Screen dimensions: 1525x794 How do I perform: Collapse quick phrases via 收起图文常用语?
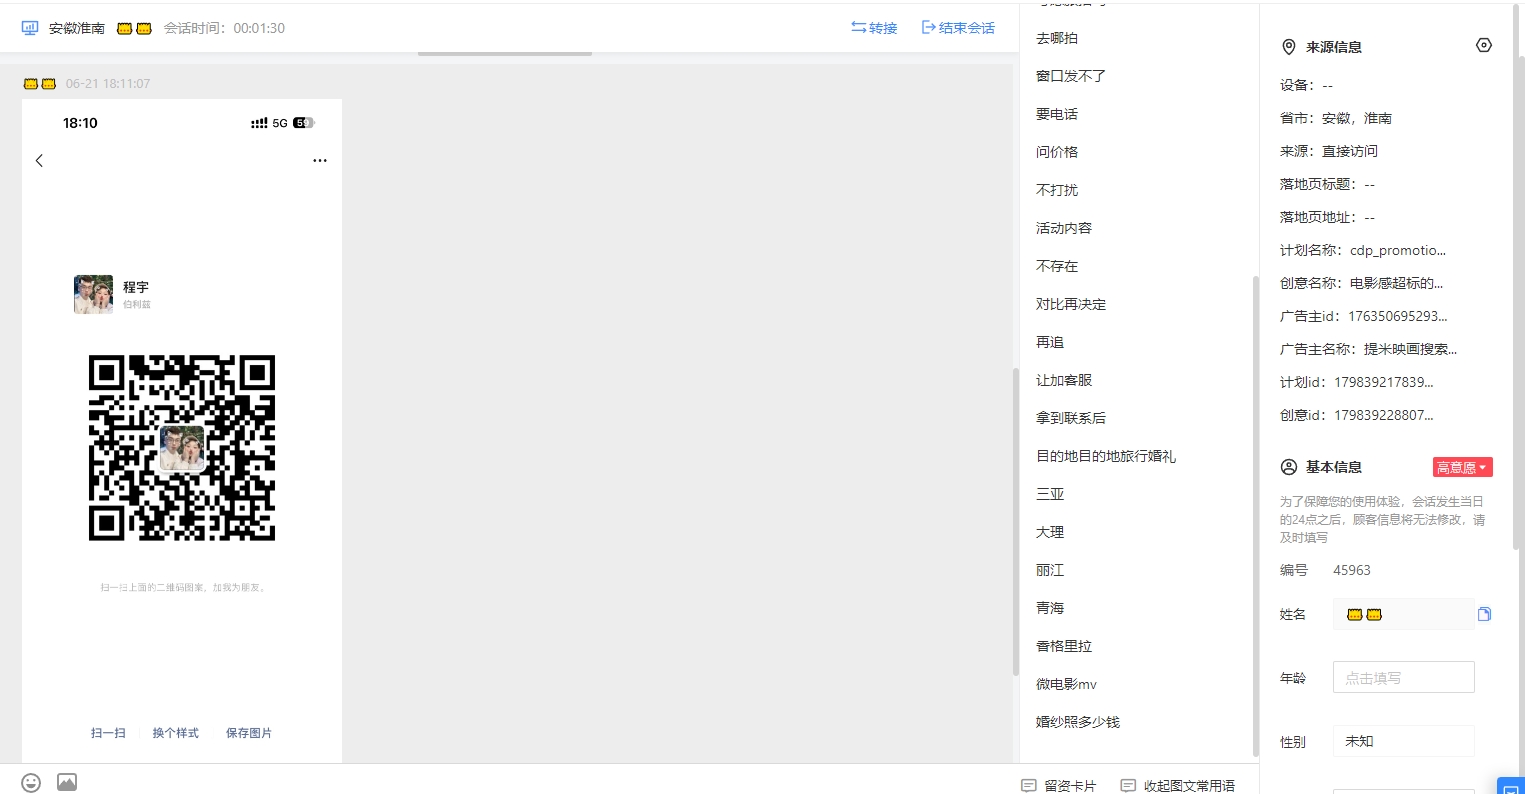coord(1178,786)
